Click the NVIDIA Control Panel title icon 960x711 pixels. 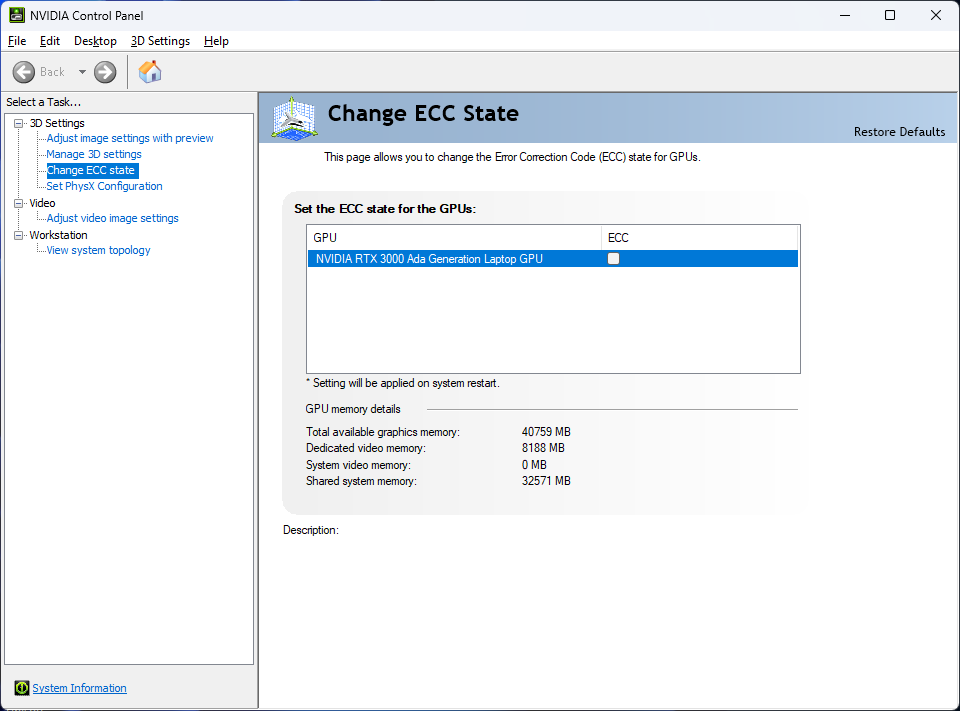17,15
